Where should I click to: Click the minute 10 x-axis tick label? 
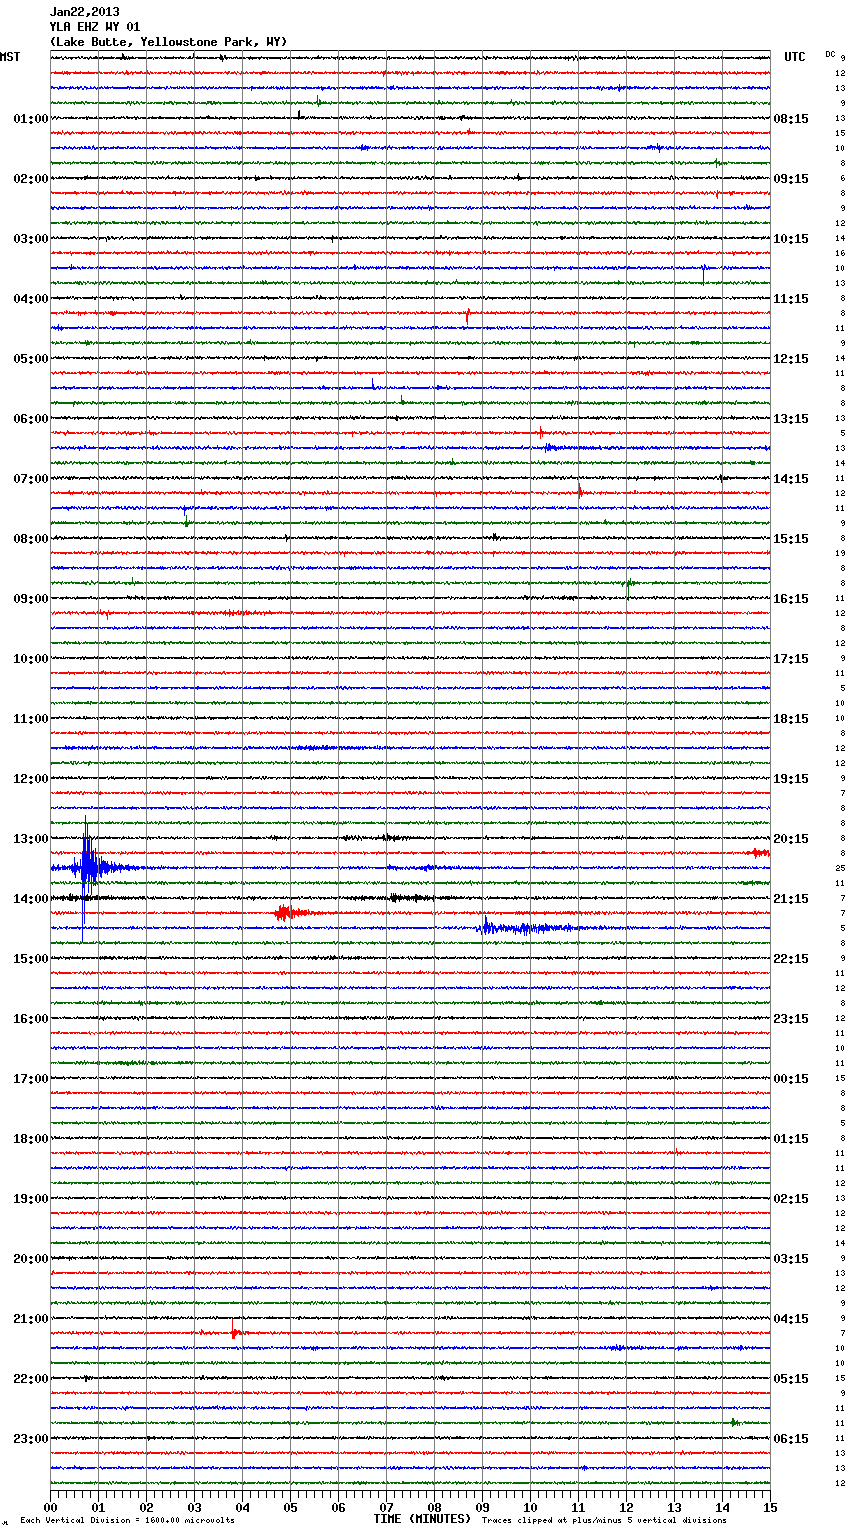click(x=530, y=1507)
